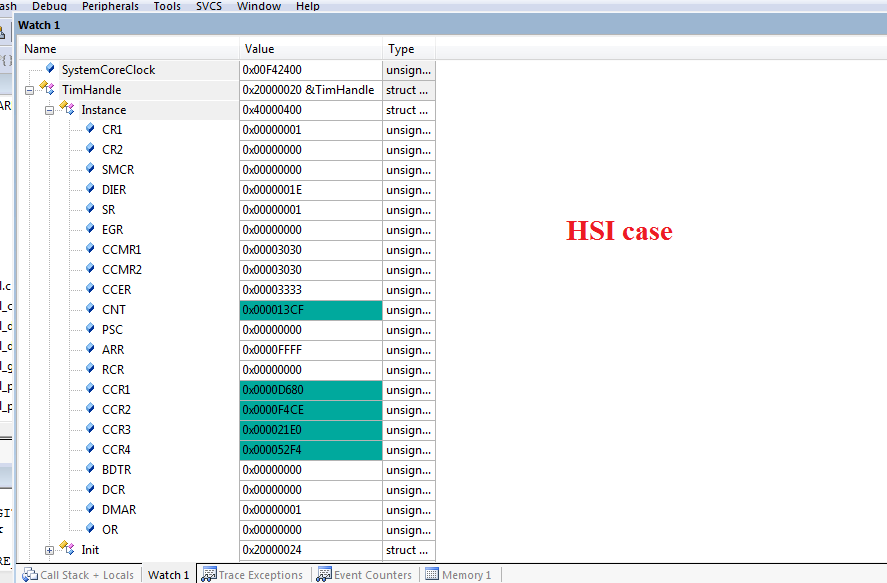Click the Init struct icon

tap(67, 548)
